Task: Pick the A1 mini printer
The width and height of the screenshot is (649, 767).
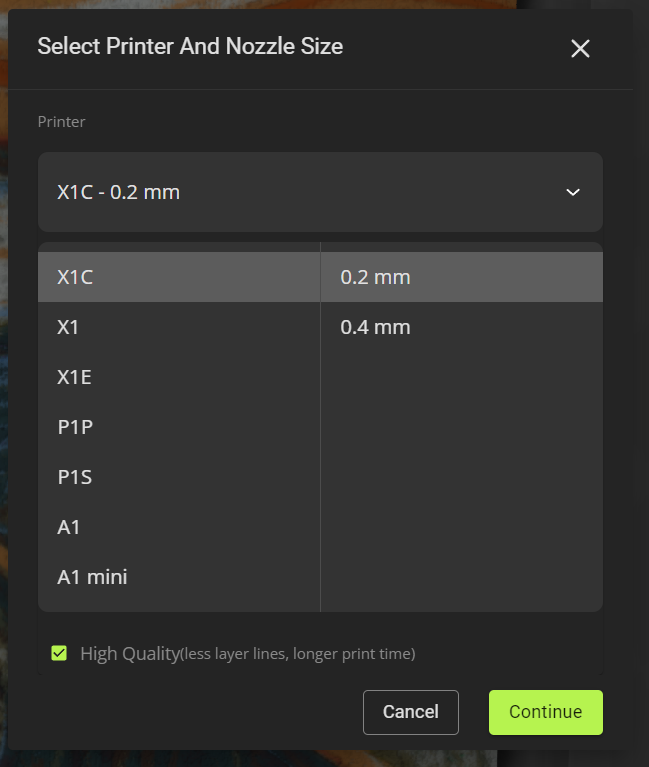Action: pyautogui.click(x=179, y=577)
